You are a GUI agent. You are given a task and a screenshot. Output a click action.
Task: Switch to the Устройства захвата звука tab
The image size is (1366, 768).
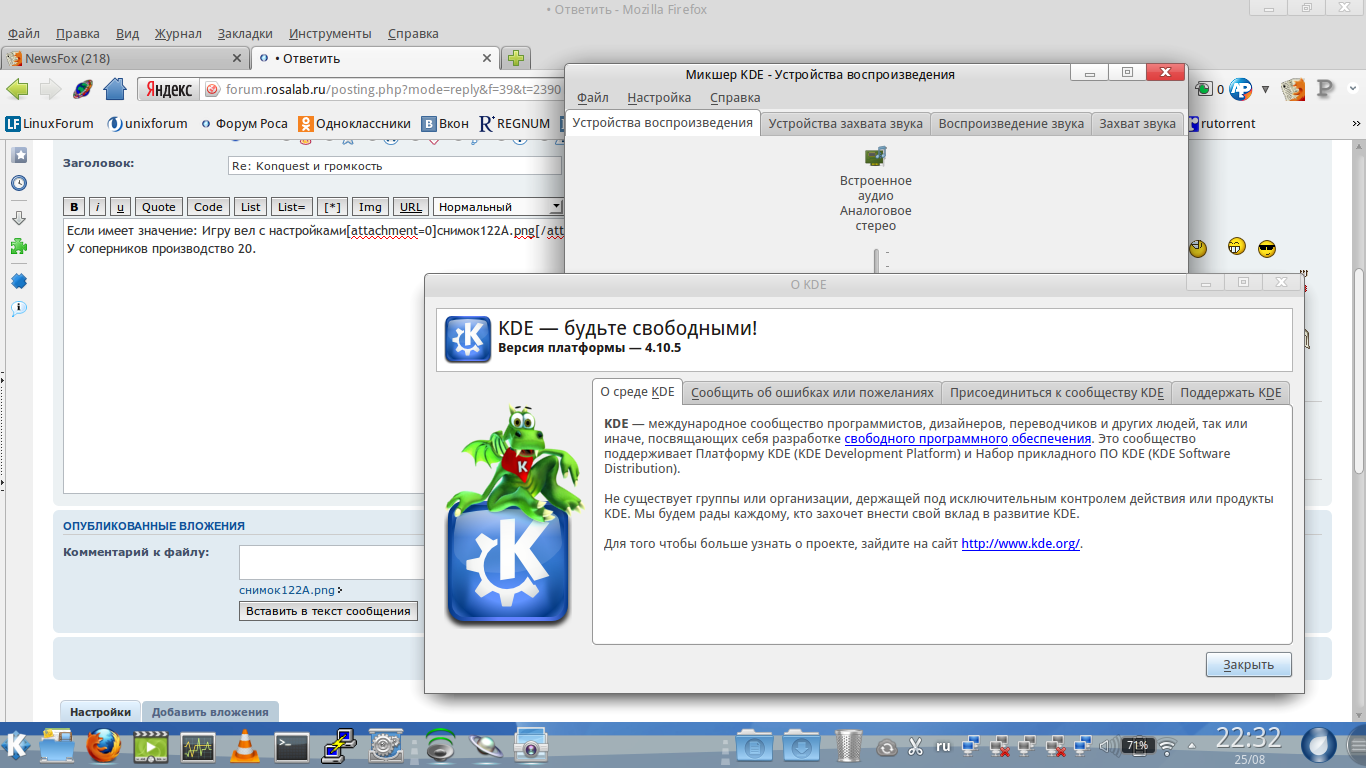(846, 124)
